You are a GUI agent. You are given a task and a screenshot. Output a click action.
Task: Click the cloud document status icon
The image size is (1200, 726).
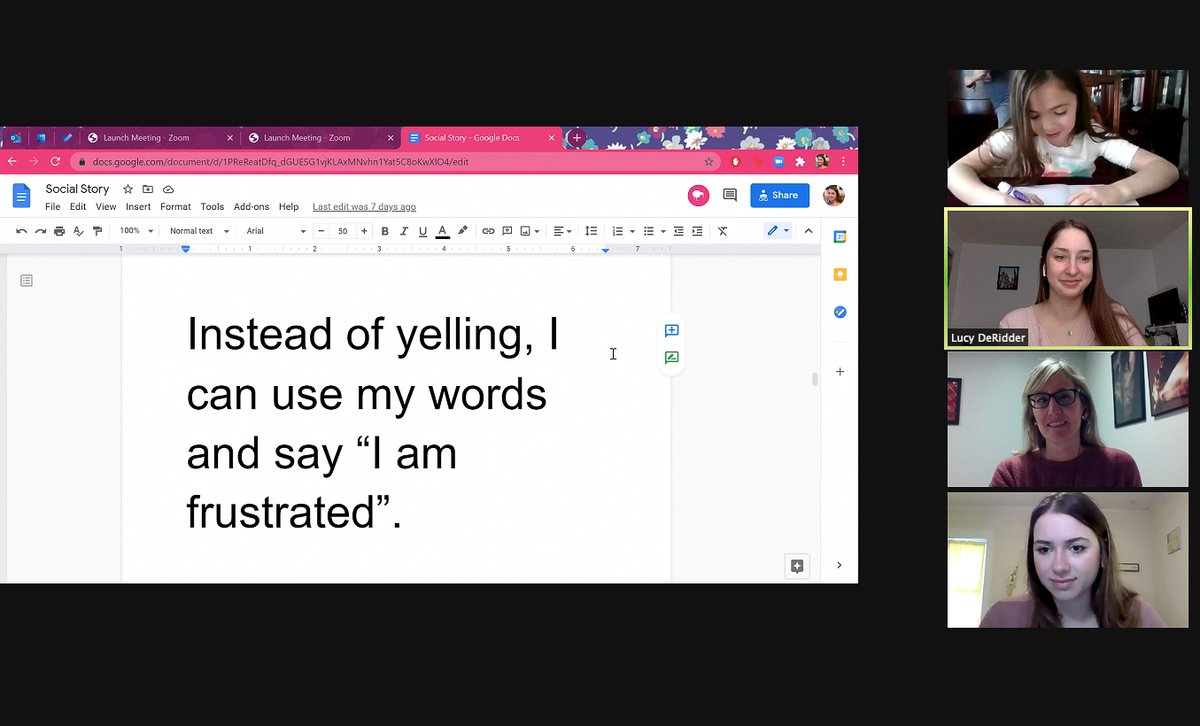point(168,189)
